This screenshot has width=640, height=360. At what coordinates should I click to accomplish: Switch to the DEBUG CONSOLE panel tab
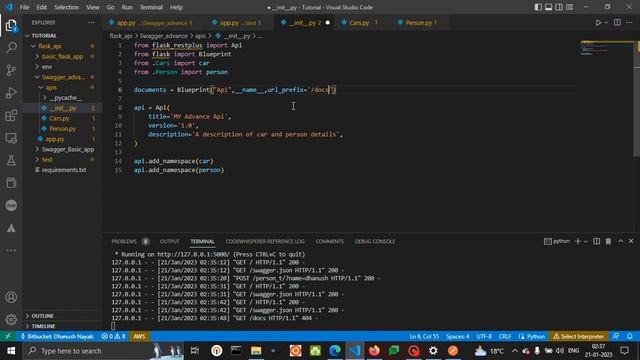click(375, 241)
